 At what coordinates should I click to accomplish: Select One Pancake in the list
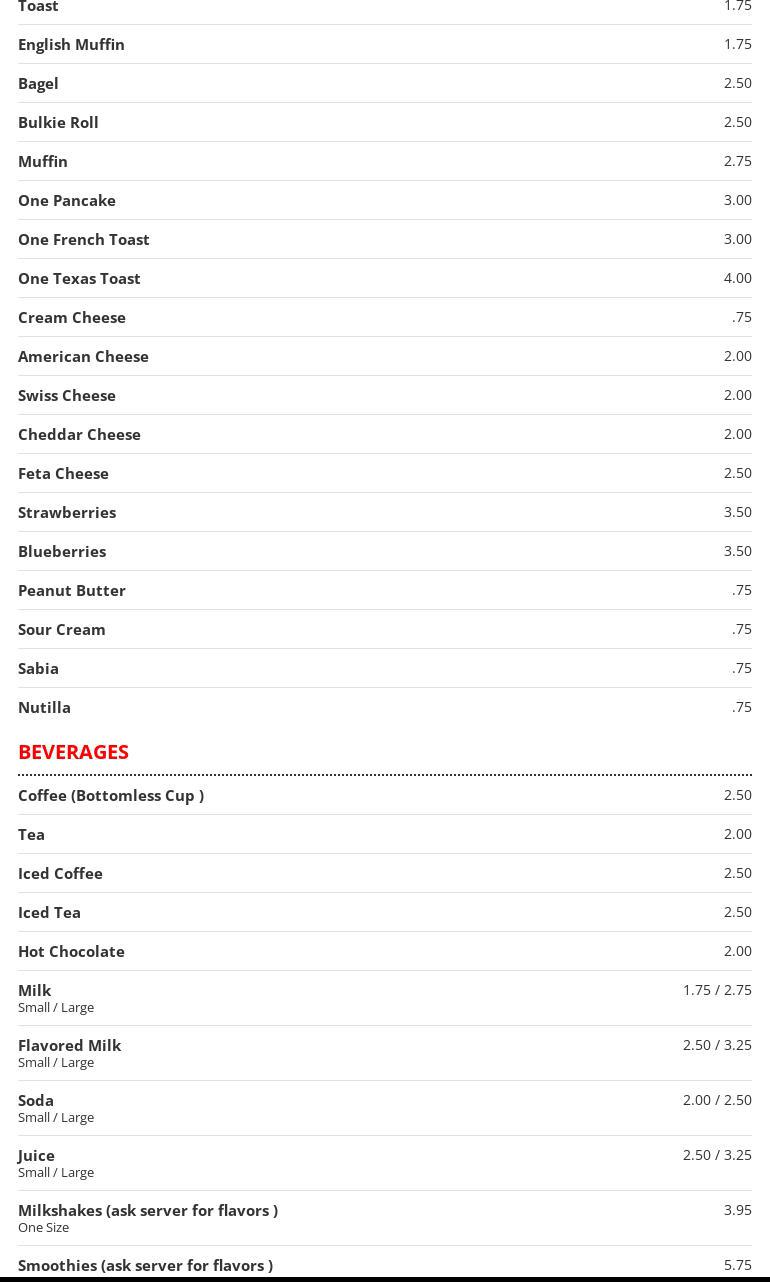67,200
